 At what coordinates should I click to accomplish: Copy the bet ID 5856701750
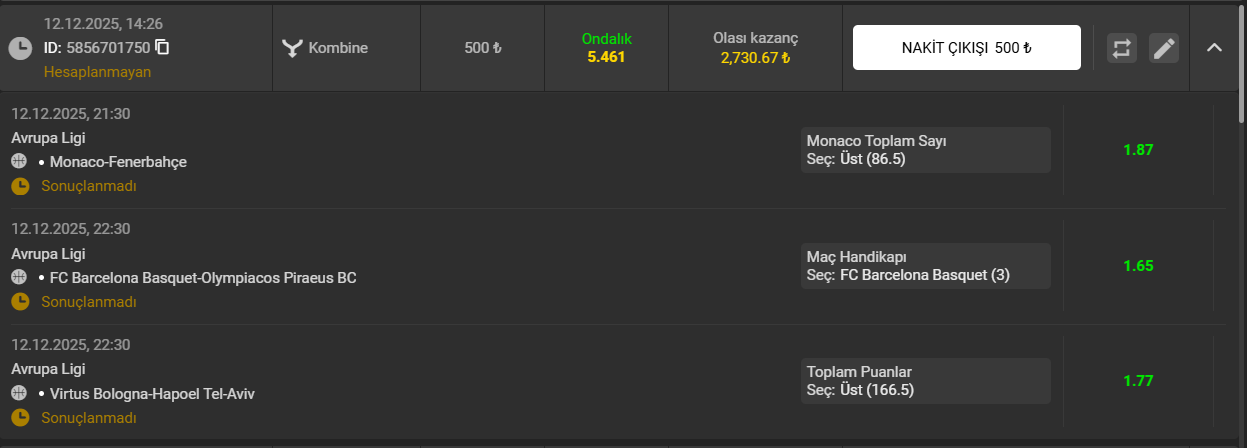[x=163, y=47]
